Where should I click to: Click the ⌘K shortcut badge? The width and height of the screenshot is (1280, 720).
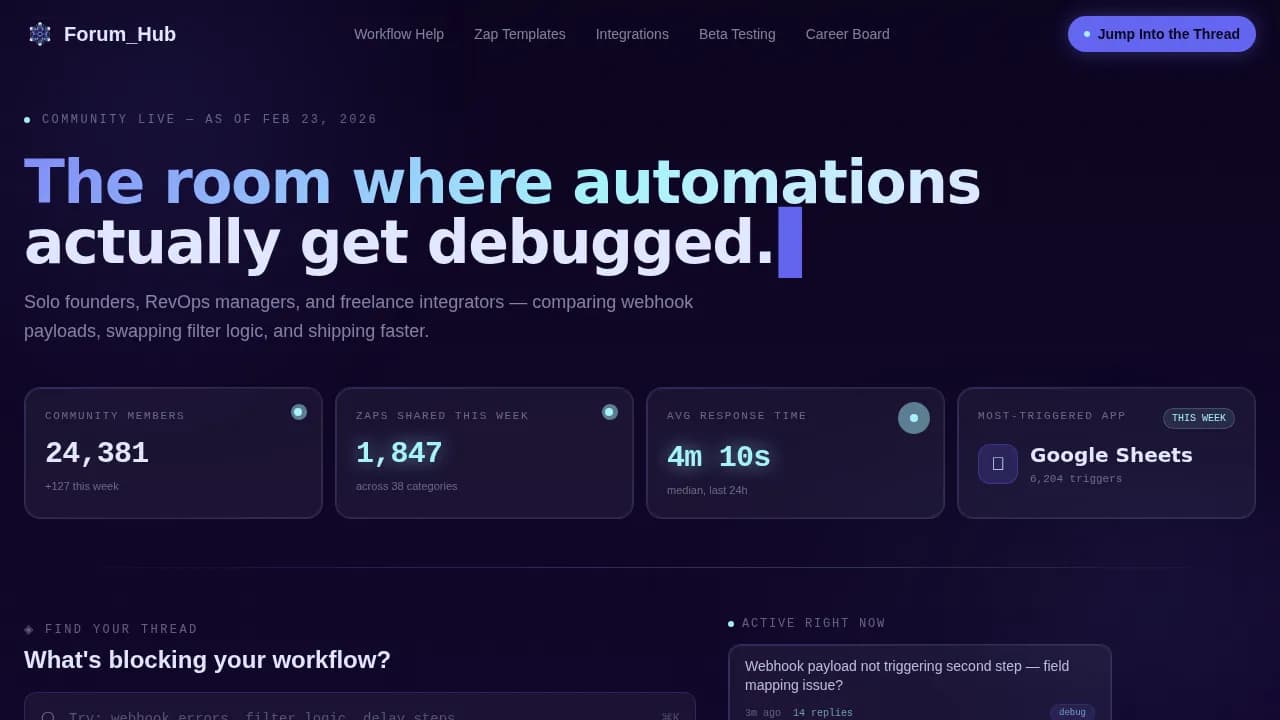click(x=670, y=714)
